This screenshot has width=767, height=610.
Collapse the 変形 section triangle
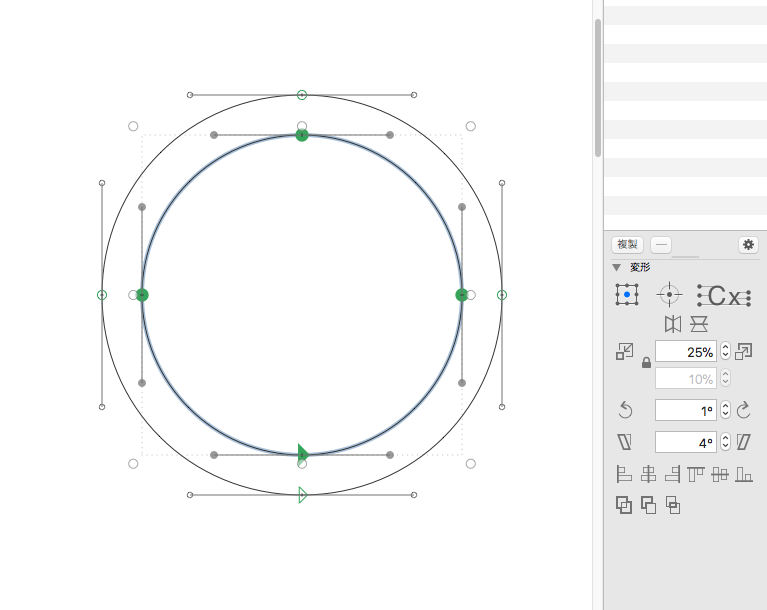point(616,267)
